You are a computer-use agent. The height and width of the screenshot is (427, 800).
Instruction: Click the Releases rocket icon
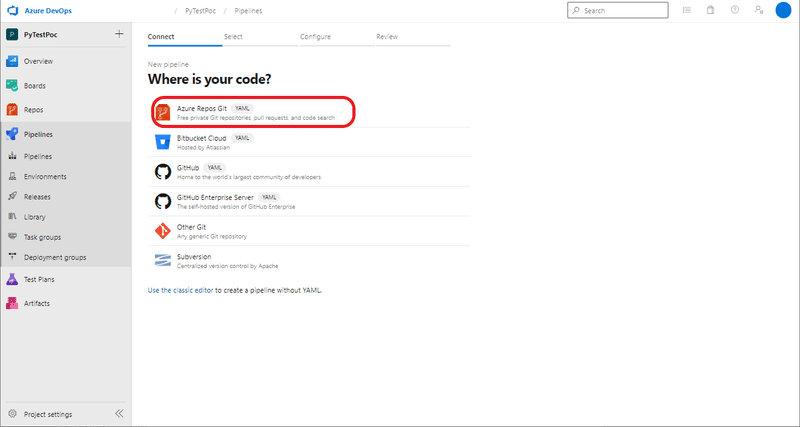pyautogui.click(x=13, y=196)
